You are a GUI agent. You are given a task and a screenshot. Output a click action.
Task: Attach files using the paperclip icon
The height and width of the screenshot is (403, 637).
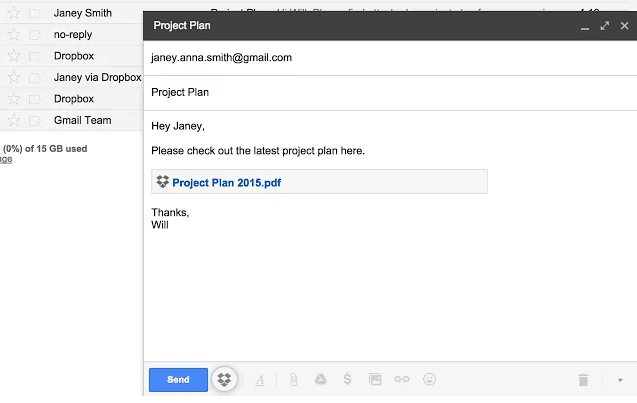pyautogui.click(x=294, y=380)
